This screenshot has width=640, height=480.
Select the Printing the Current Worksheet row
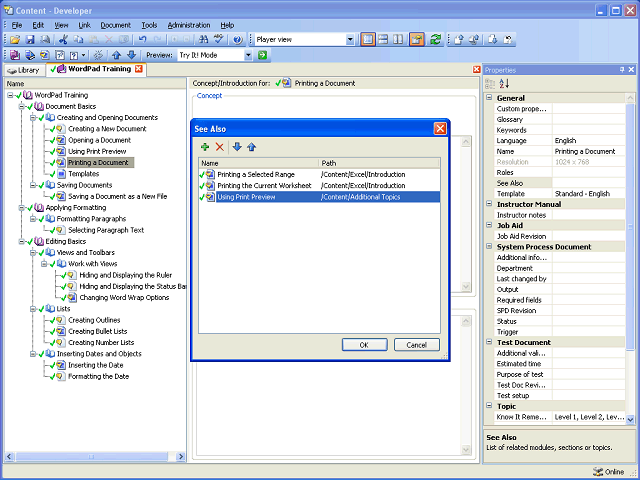coord(319,186)
